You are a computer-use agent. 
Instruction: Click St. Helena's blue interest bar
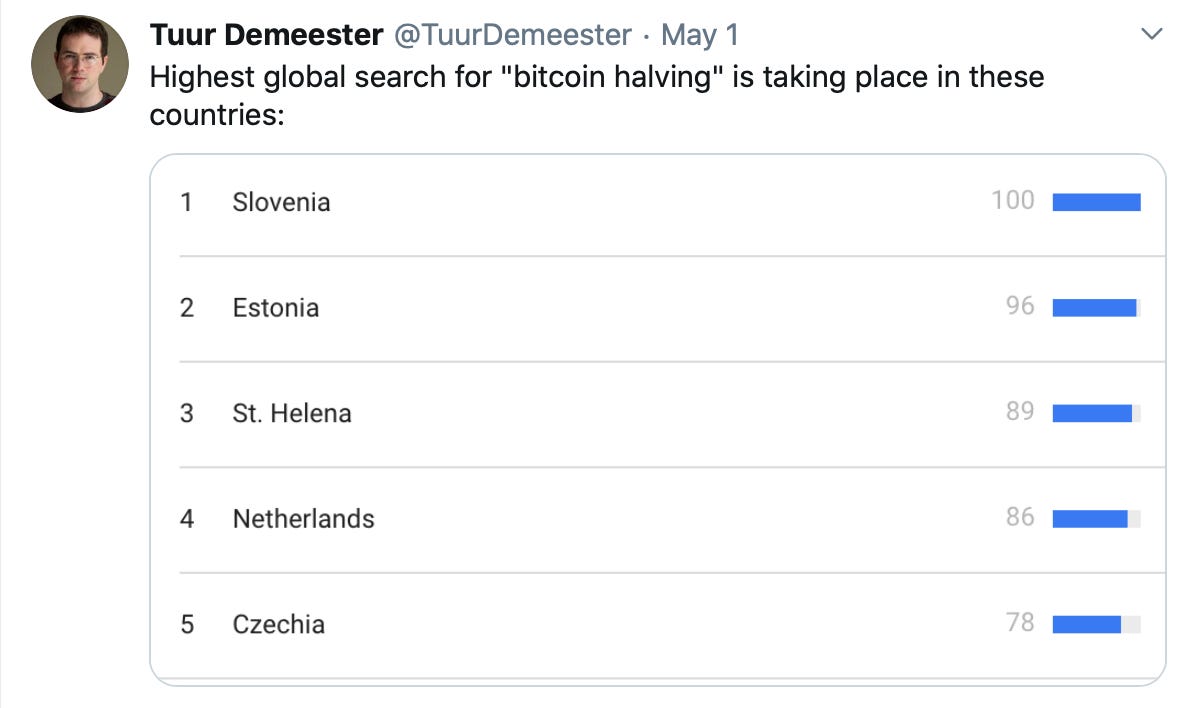pos(1092,413)
